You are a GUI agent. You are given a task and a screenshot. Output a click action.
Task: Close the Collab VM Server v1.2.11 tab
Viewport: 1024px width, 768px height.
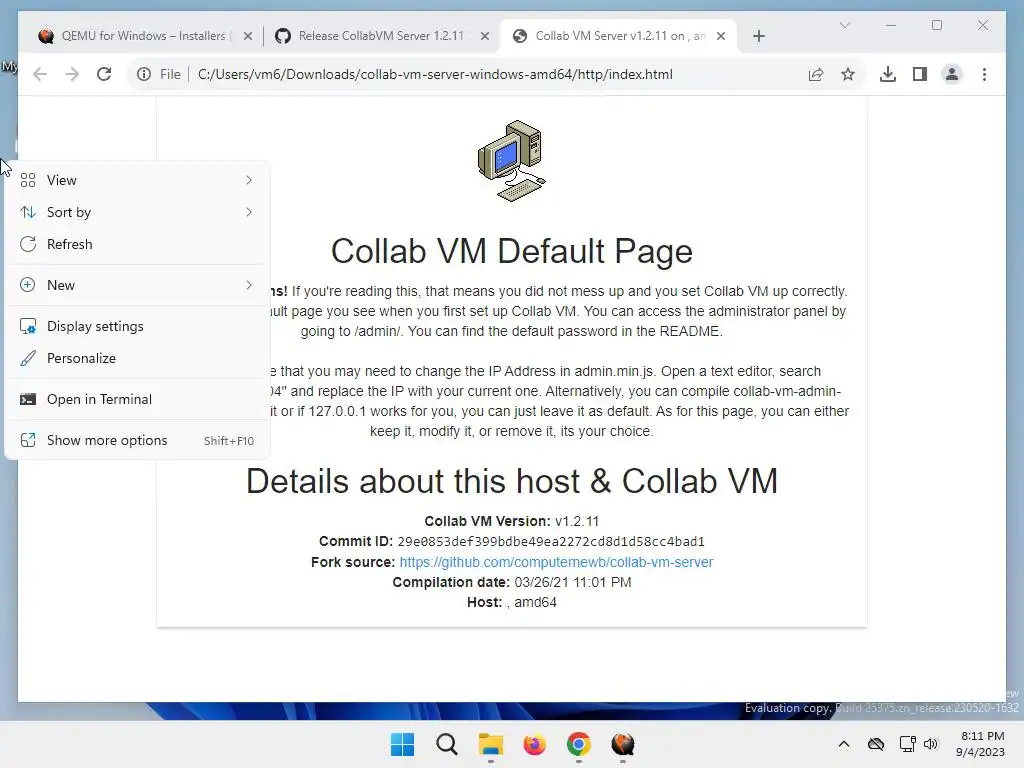[x=721, y=36]
